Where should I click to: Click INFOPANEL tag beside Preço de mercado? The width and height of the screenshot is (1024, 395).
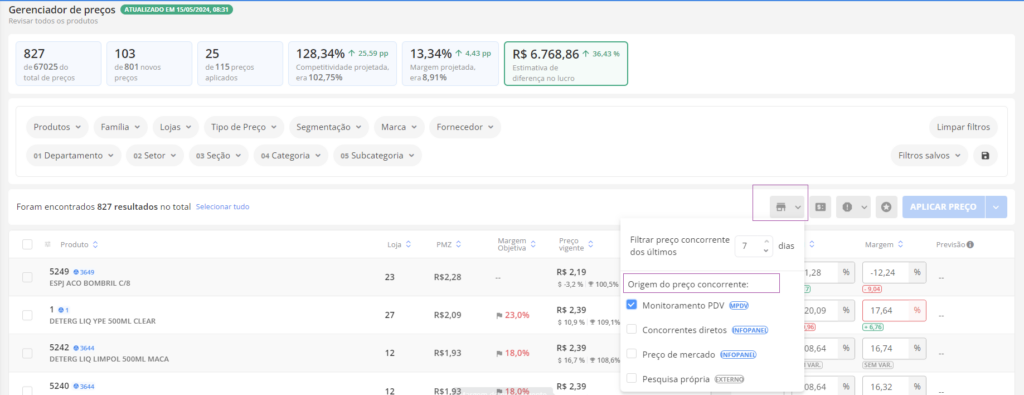tap(738, 355)
